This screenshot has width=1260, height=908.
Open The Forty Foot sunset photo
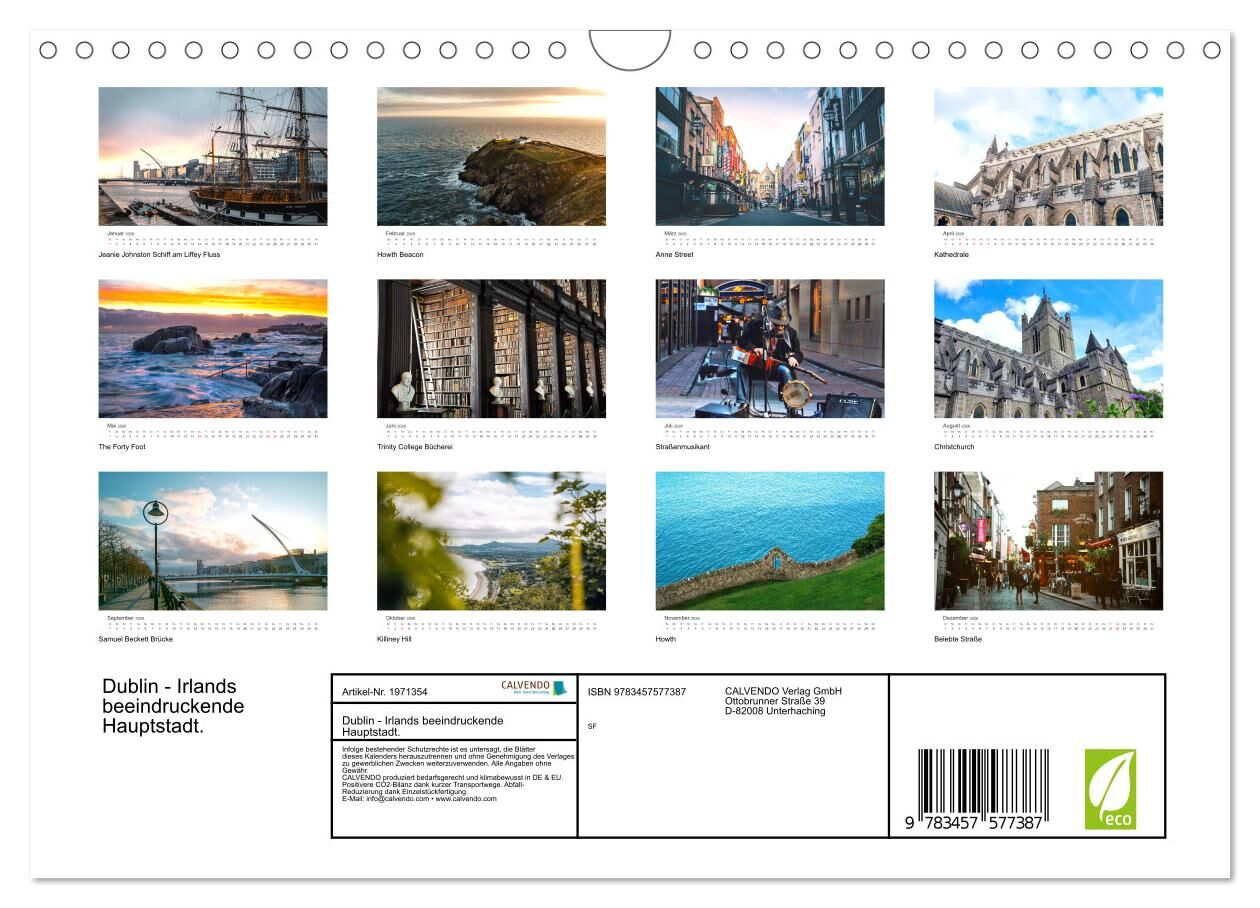pyautogui.click(x=212, y=348)
